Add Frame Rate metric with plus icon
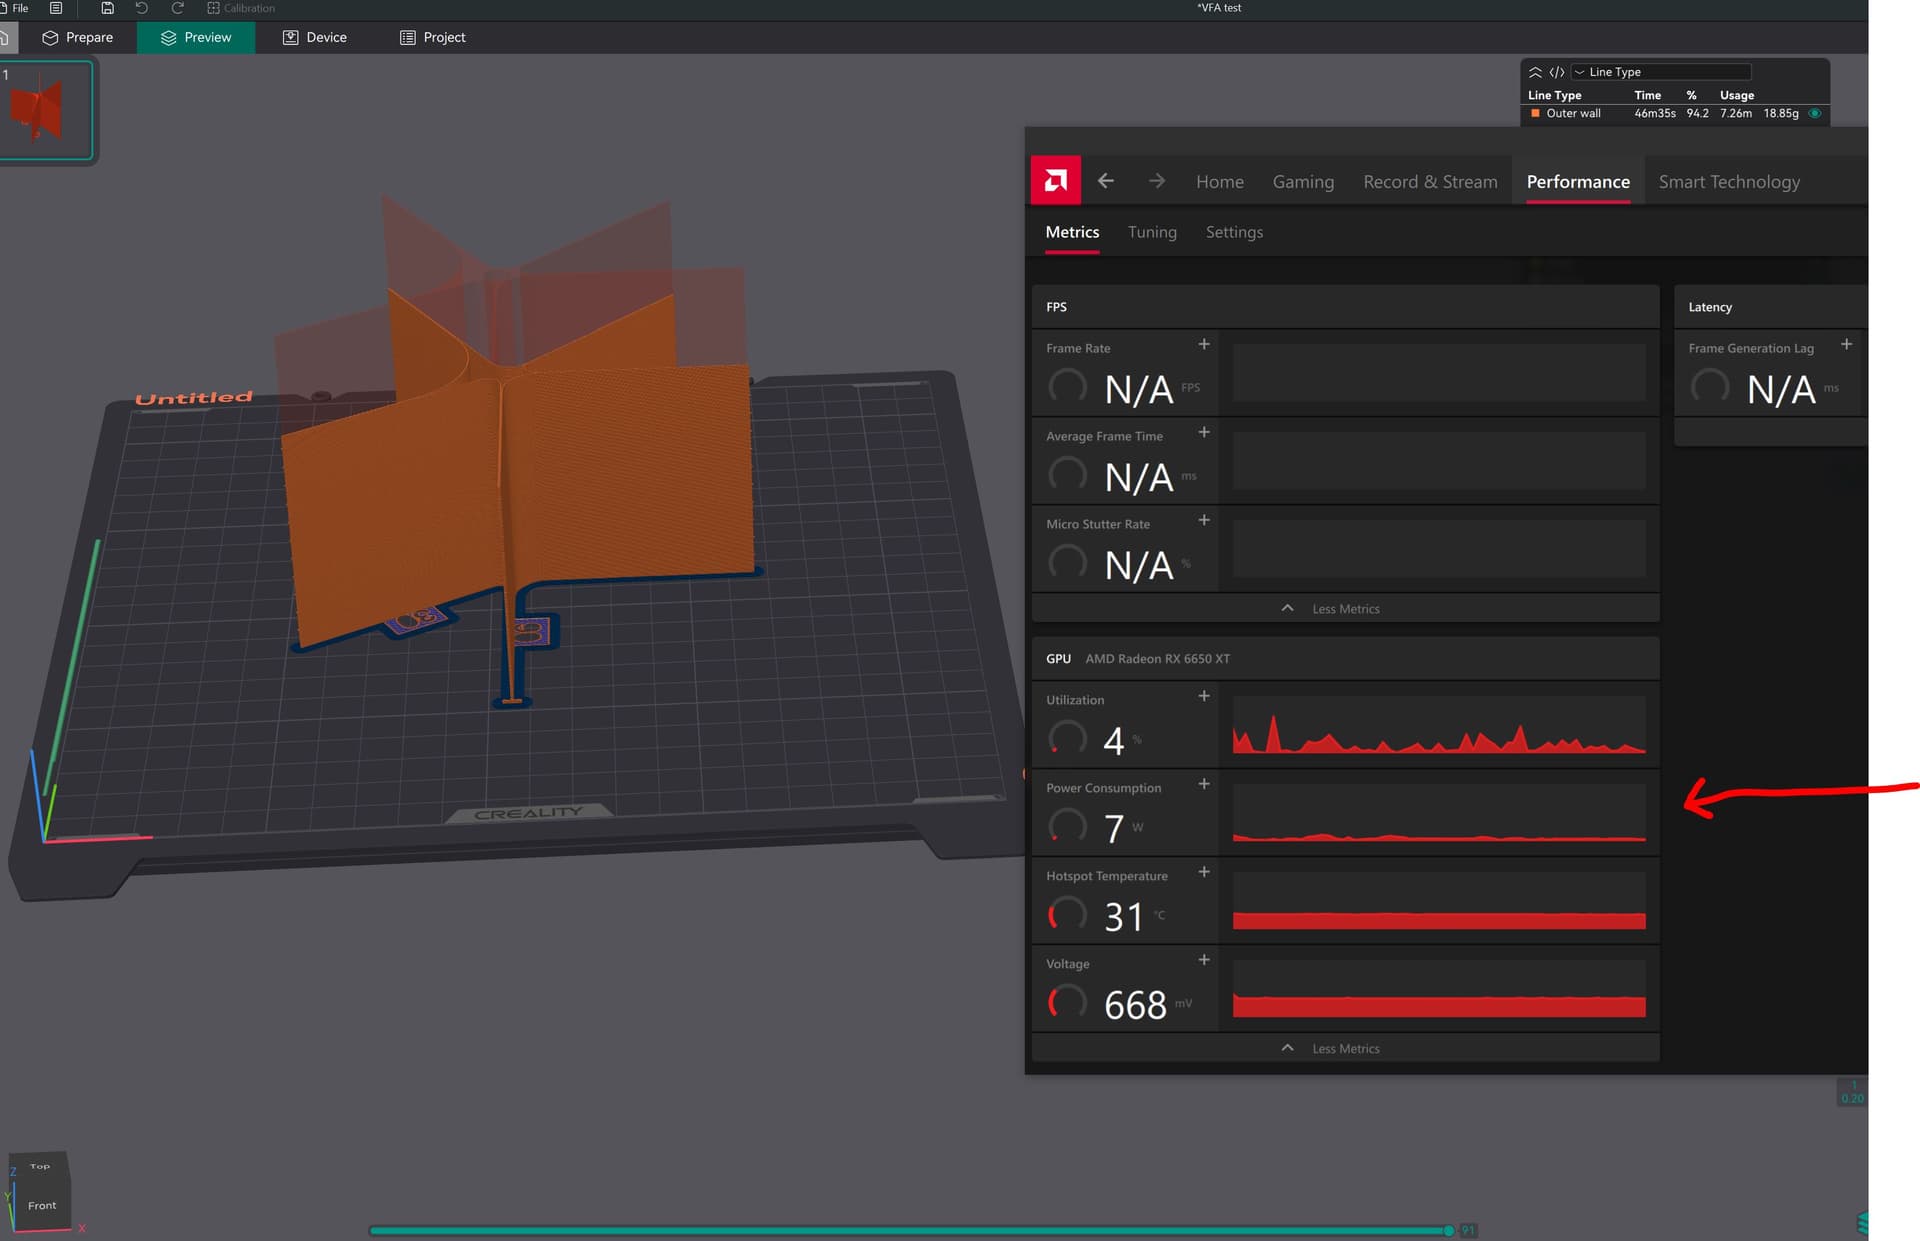This screenshot has height=1241, width=1920. point(1204,345)
